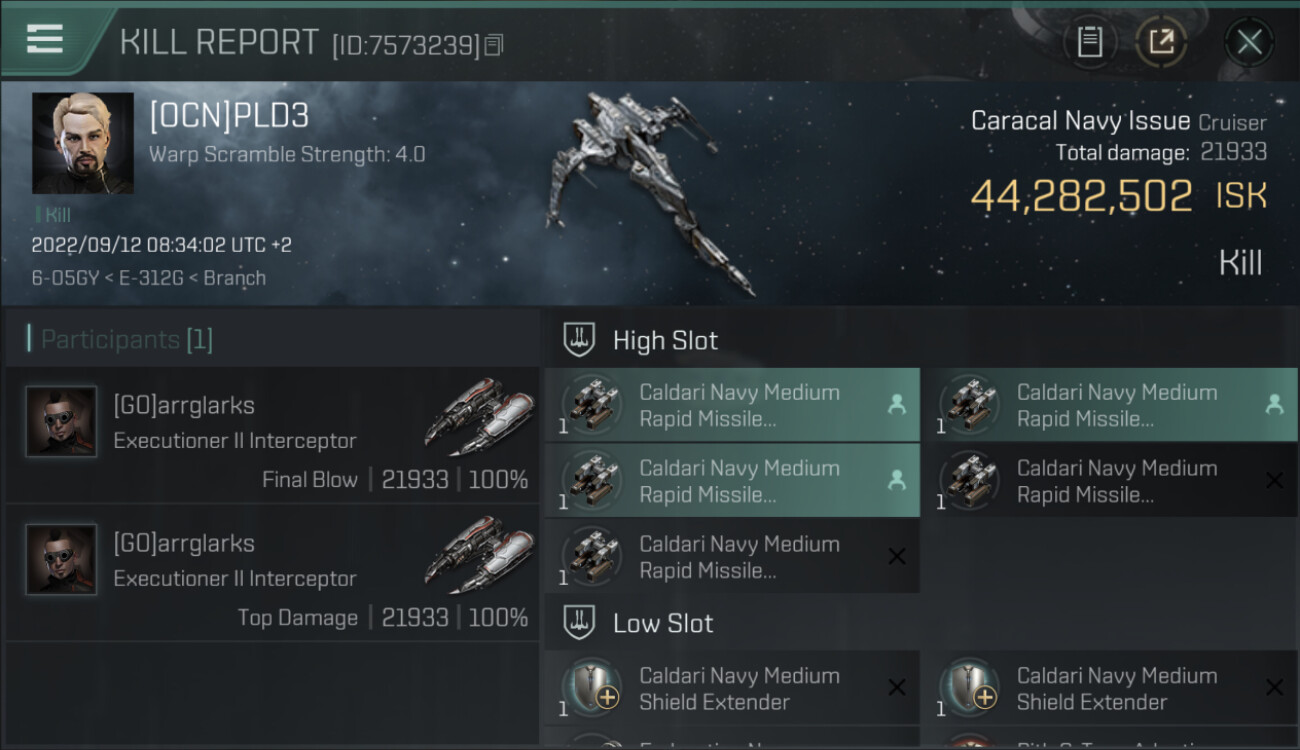Click the clipboard report icon
This screenshot has width=1300, height=750.
point(1089,42)
